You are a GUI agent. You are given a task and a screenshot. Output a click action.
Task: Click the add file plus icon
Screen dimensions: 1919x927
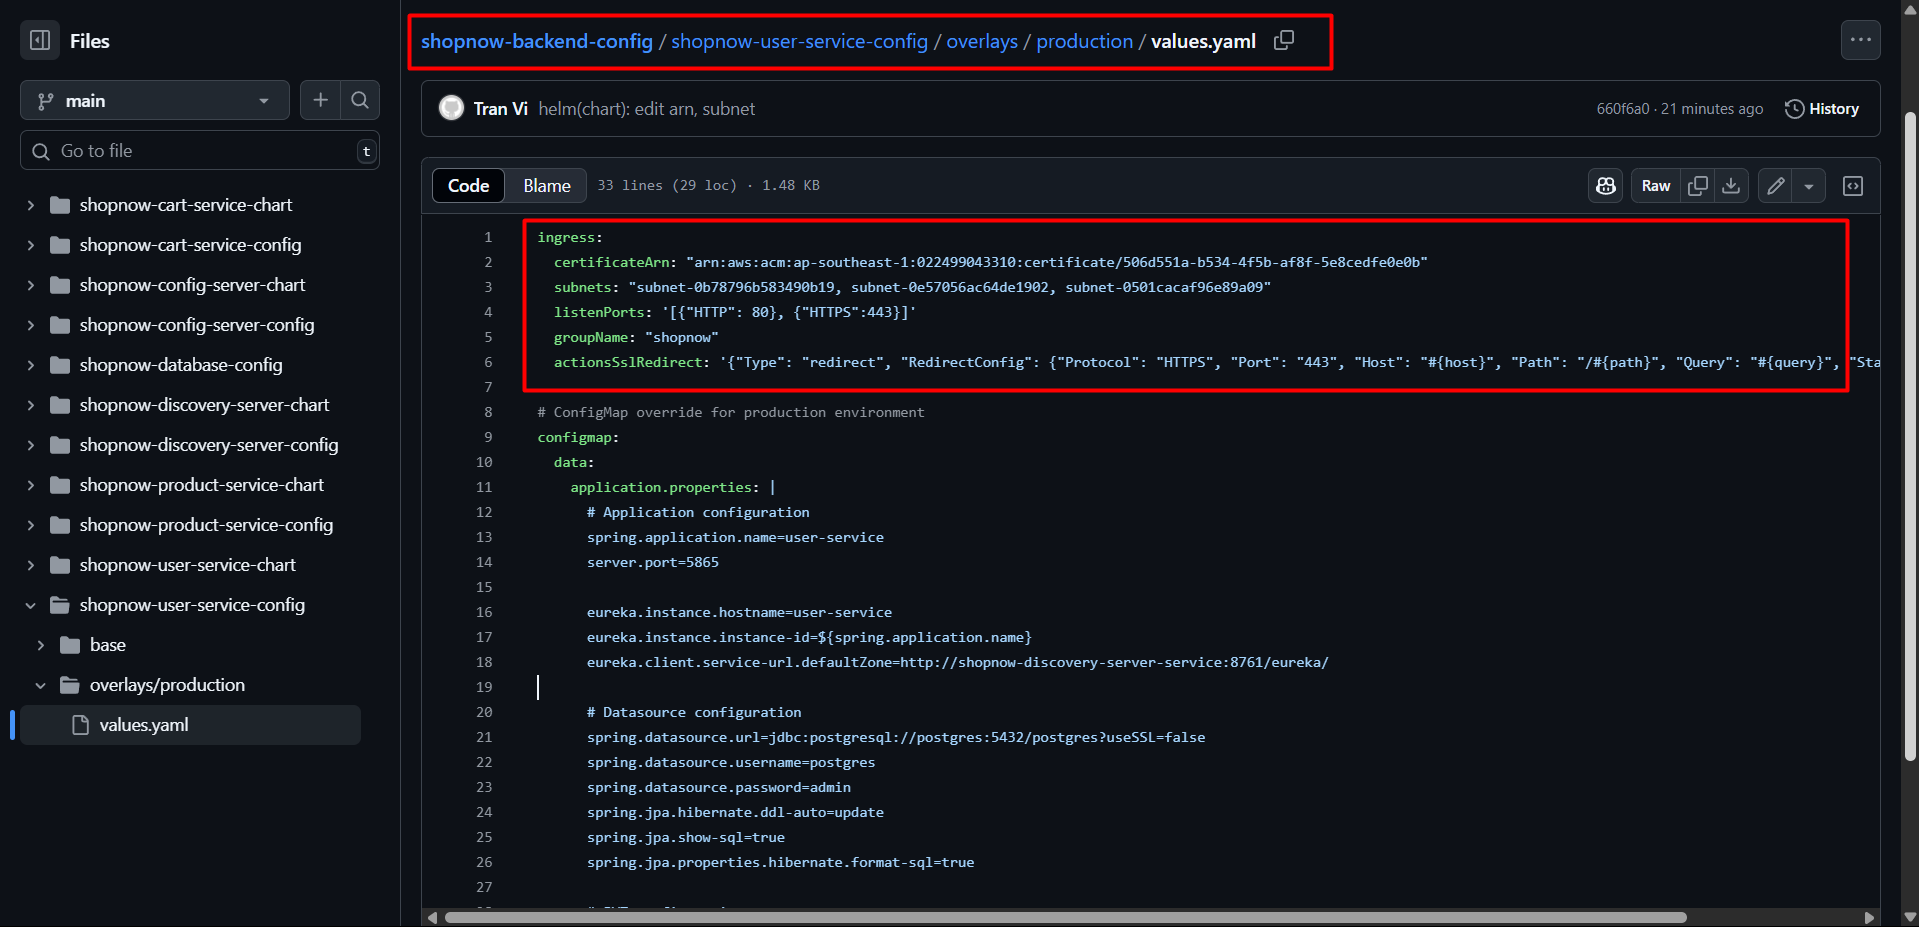(320, 100)
